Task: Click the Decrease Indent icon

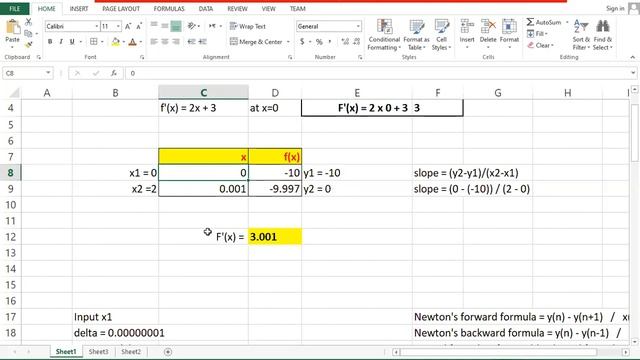Action: [191, 42]
